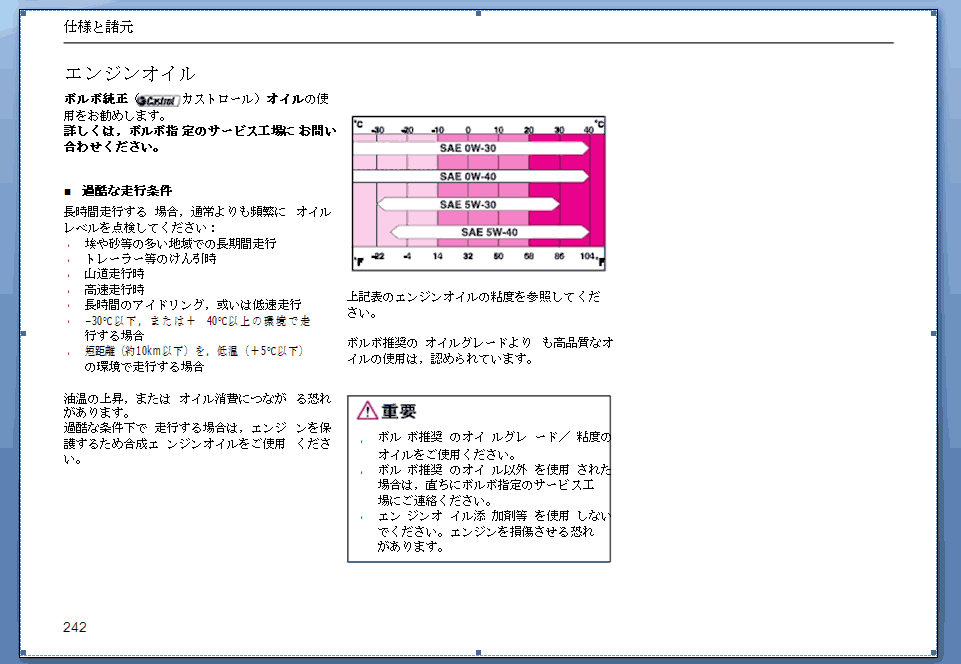Click the paragraph starting 過酷な条件下で

point(197,443)
